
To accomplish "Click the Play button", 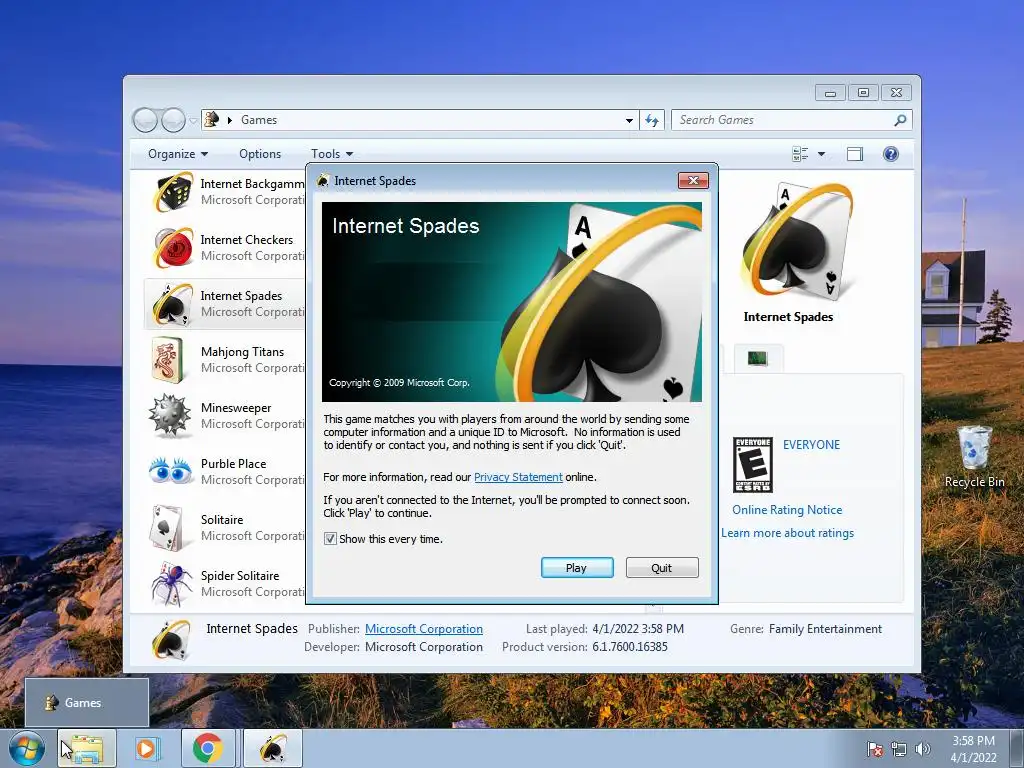I will 577,568.
